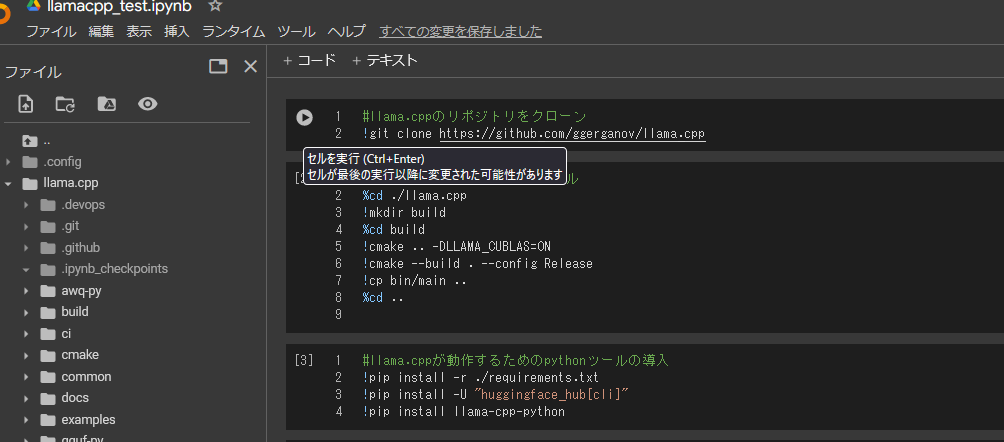
Task: Click the pip install llama-cpp-python line
Action: tap(464, 411)
